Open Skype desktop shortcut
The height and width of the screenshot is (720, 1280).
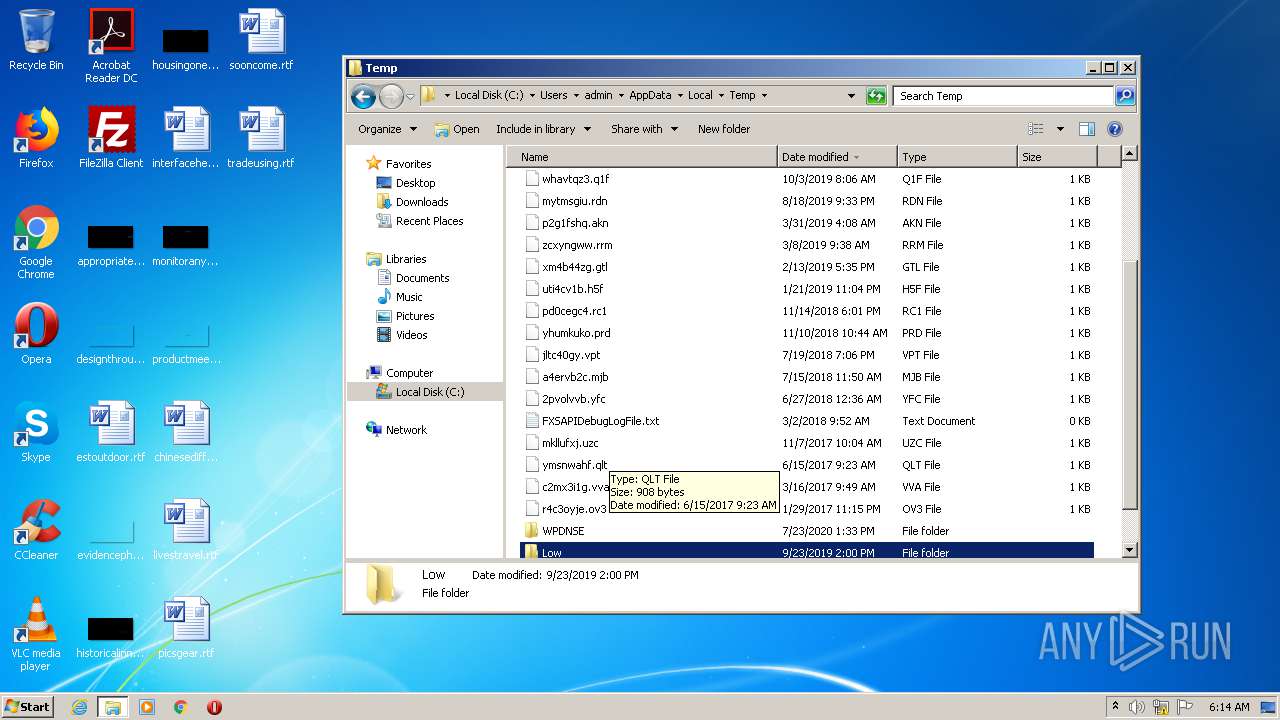coord(36,432)
